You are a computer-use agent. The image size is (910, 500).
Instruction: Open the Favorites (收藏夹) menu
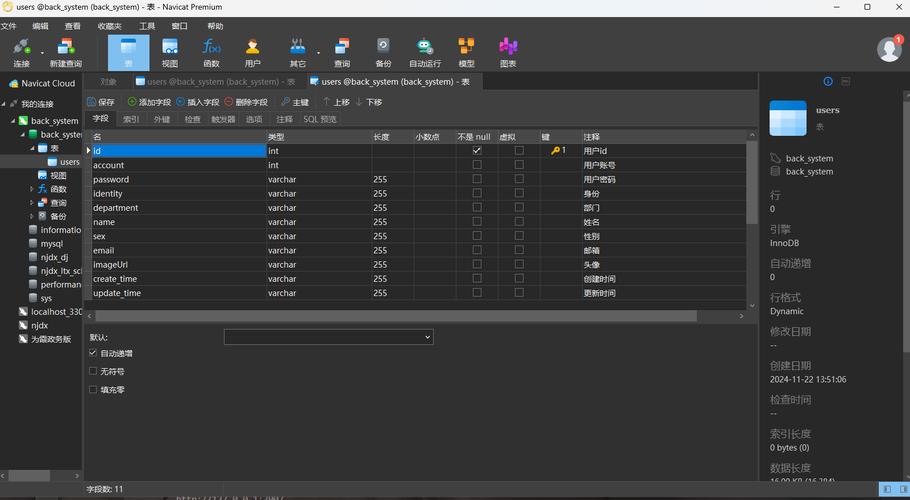110,26
